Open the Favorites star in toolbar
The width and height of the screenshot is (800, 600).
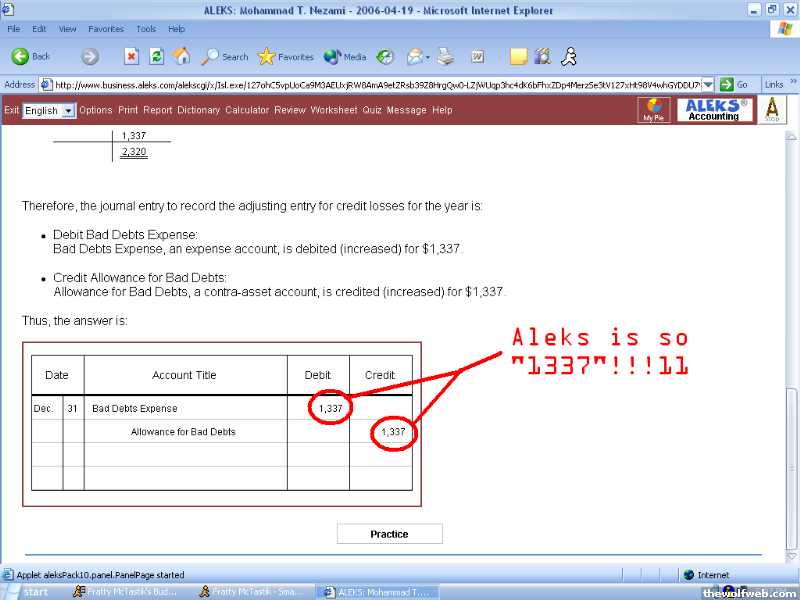(285, 57)
